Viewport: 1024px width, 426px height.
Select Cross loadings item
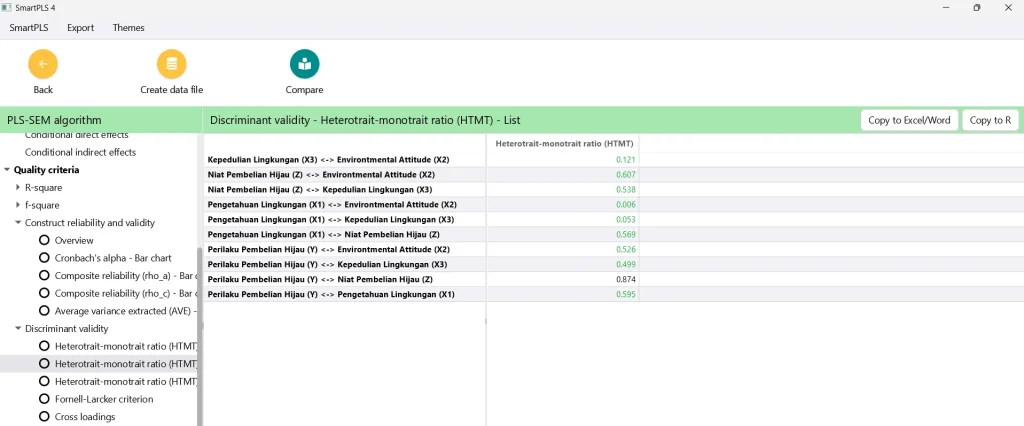coord(44,417)
